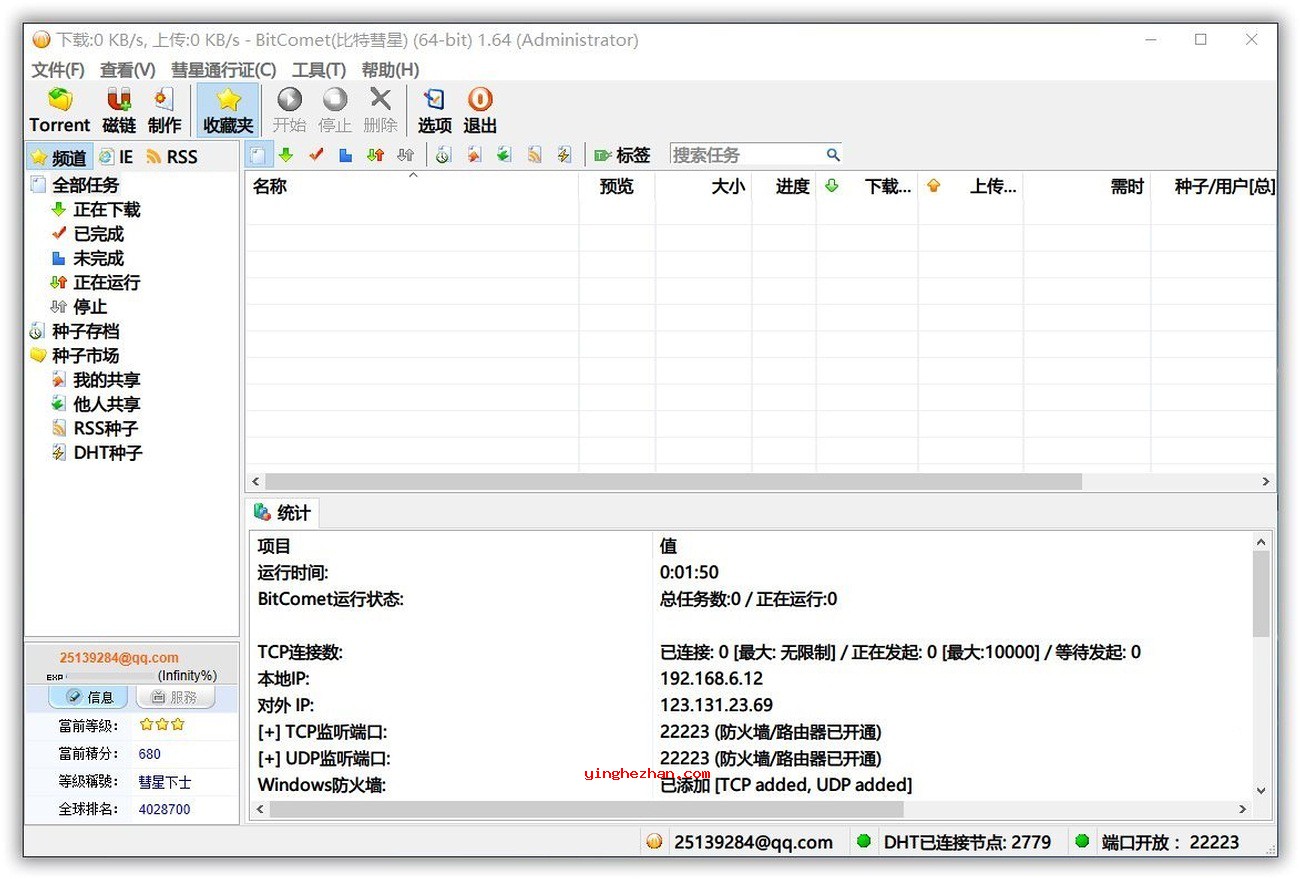Click the 统计 statistics tab

pyautogui.click(x=283, y=513)
